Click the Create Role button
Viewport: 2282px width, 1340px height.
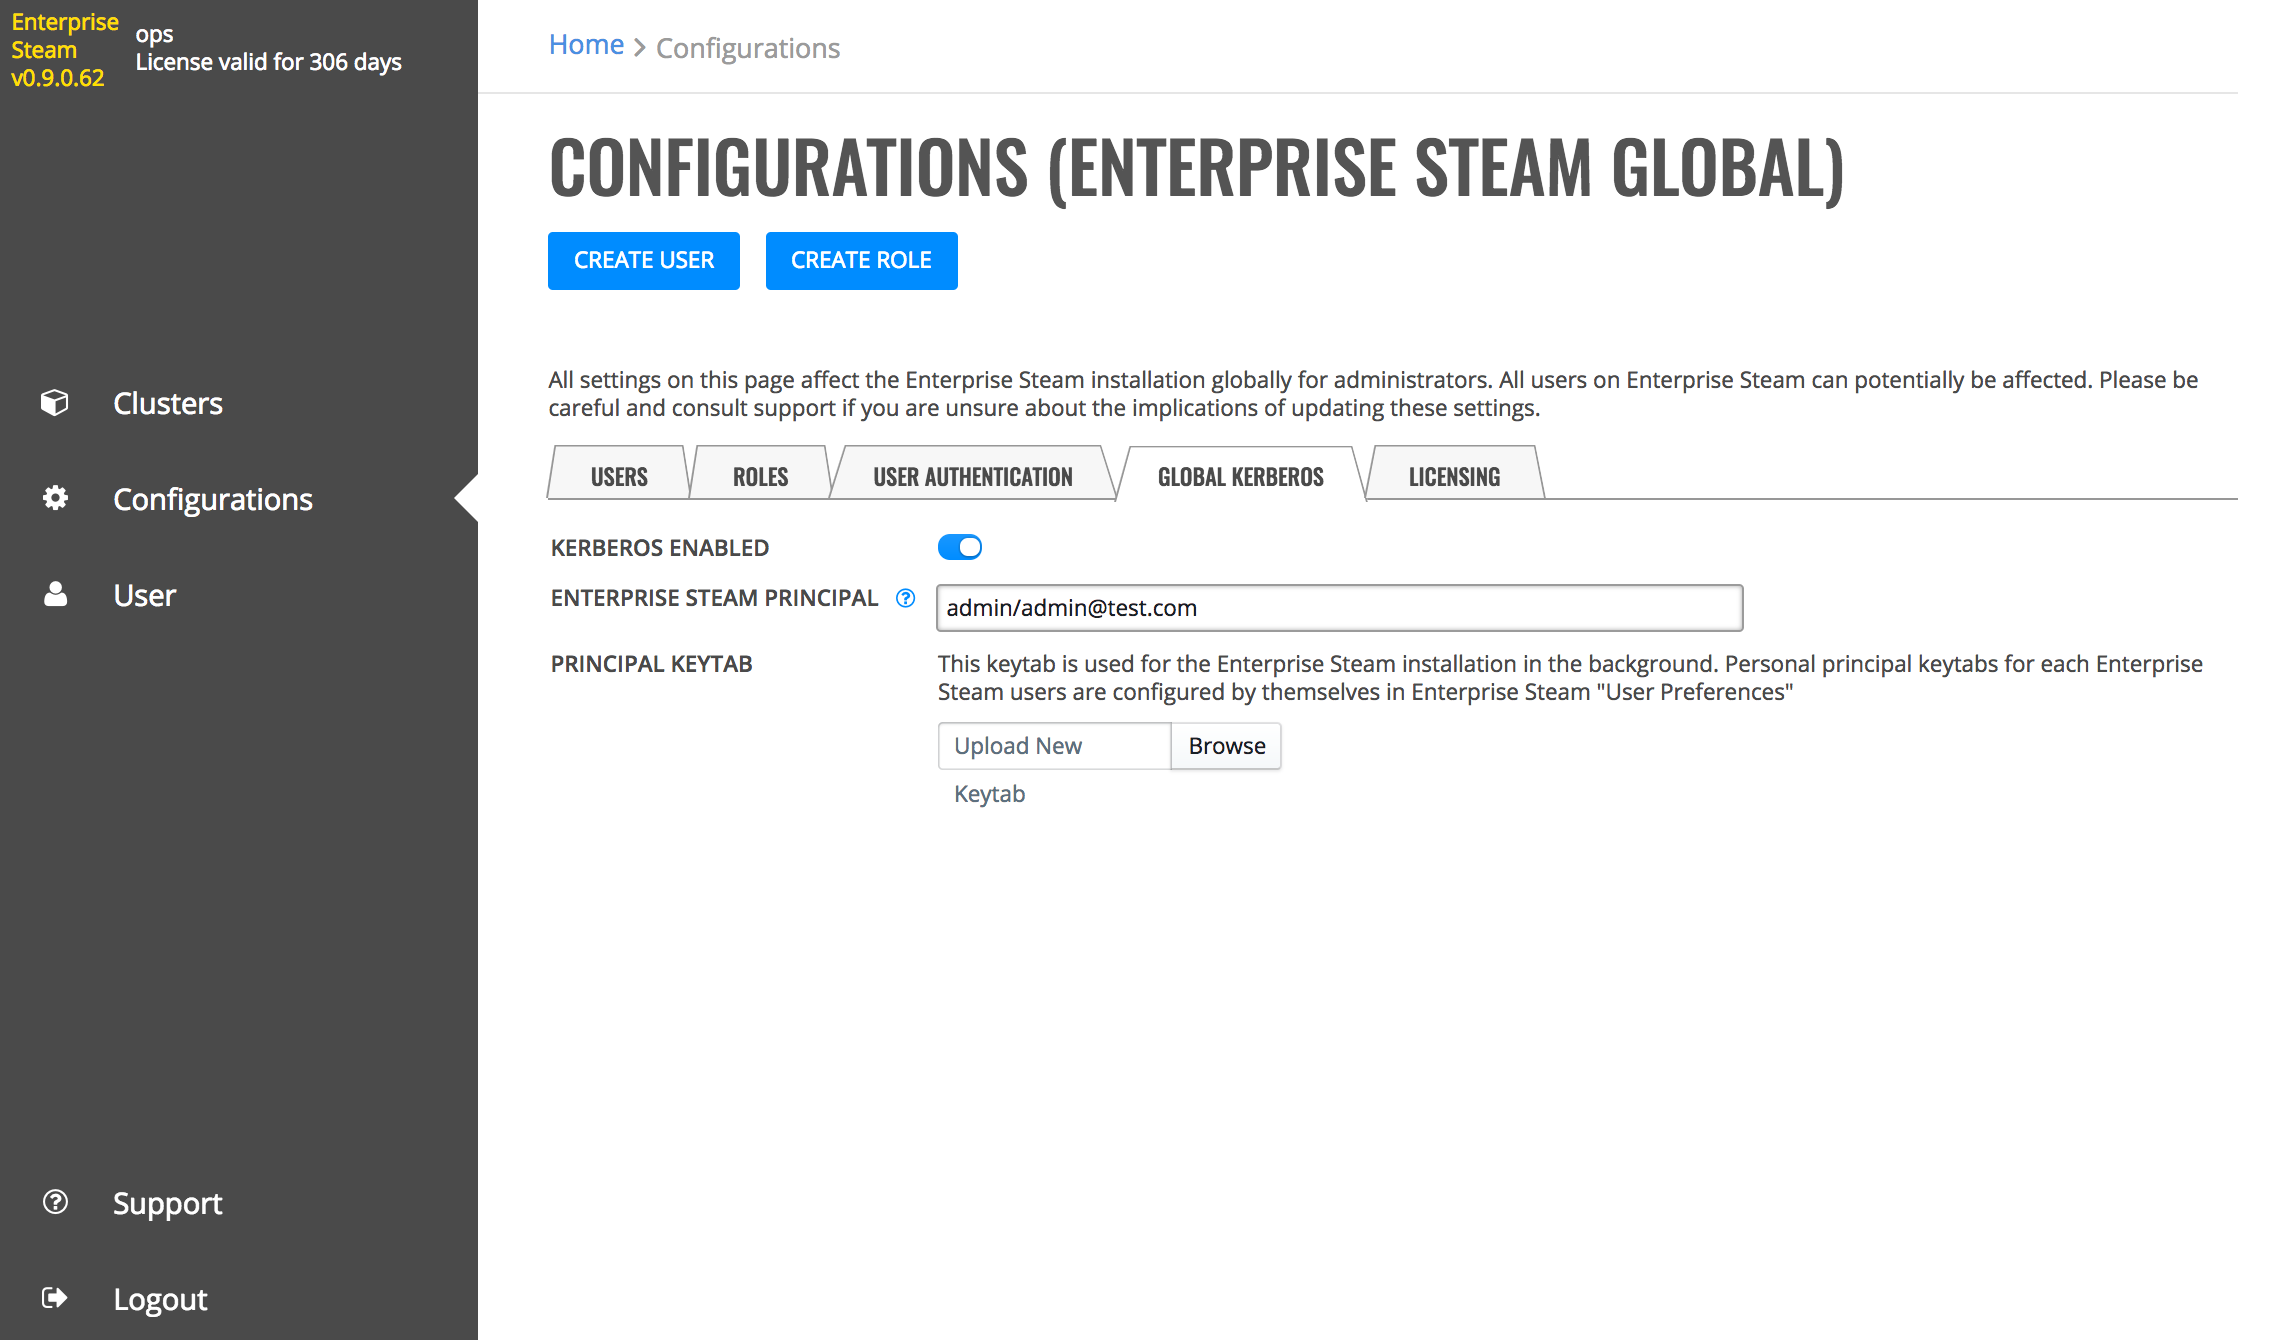pyautogui.click(x=861, y=260)
